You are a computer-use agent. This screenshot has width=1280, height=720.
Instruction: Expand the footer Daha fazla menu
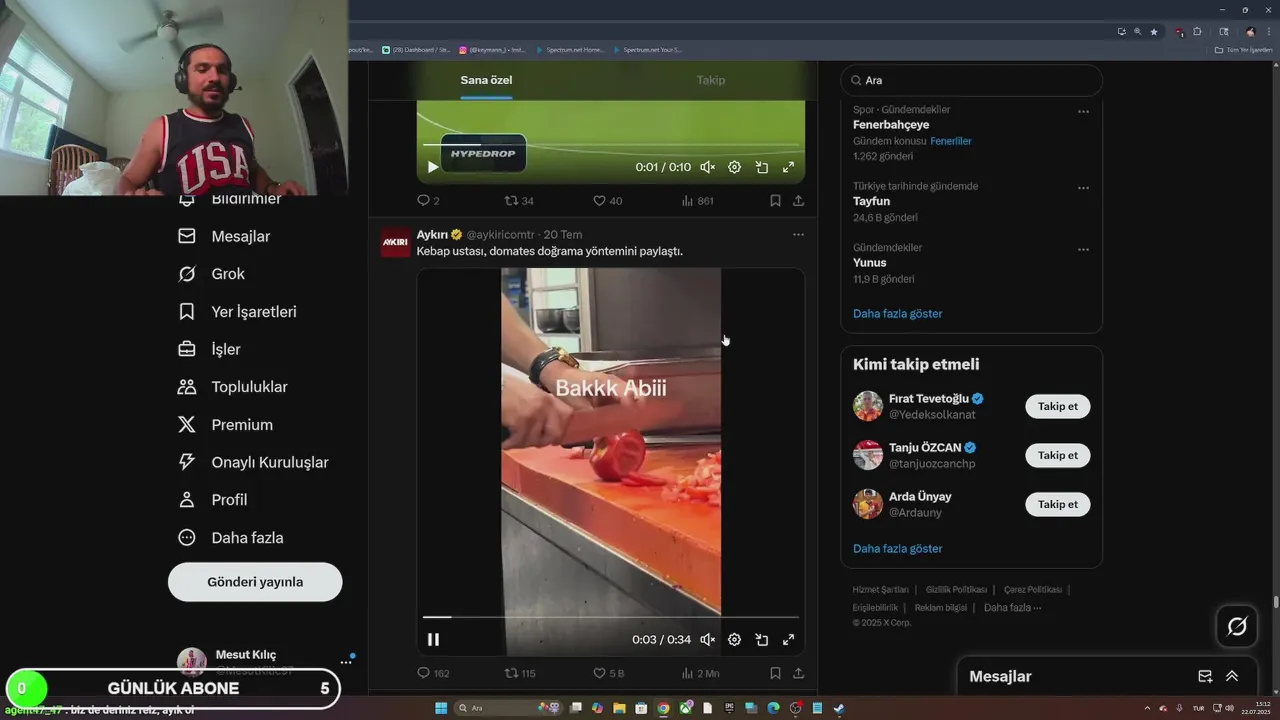1012,608
